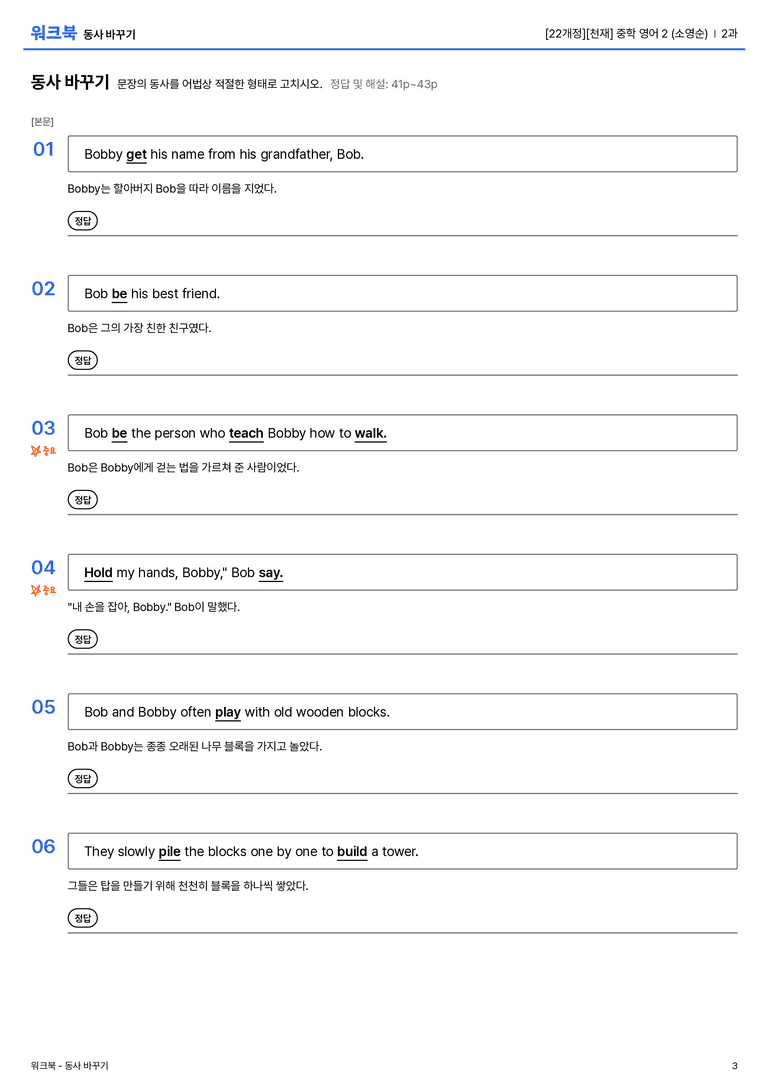Click the 정답 badge under question 01
Screen dimensions: 768x1087
pyautogui.click(x=82, y=220)
